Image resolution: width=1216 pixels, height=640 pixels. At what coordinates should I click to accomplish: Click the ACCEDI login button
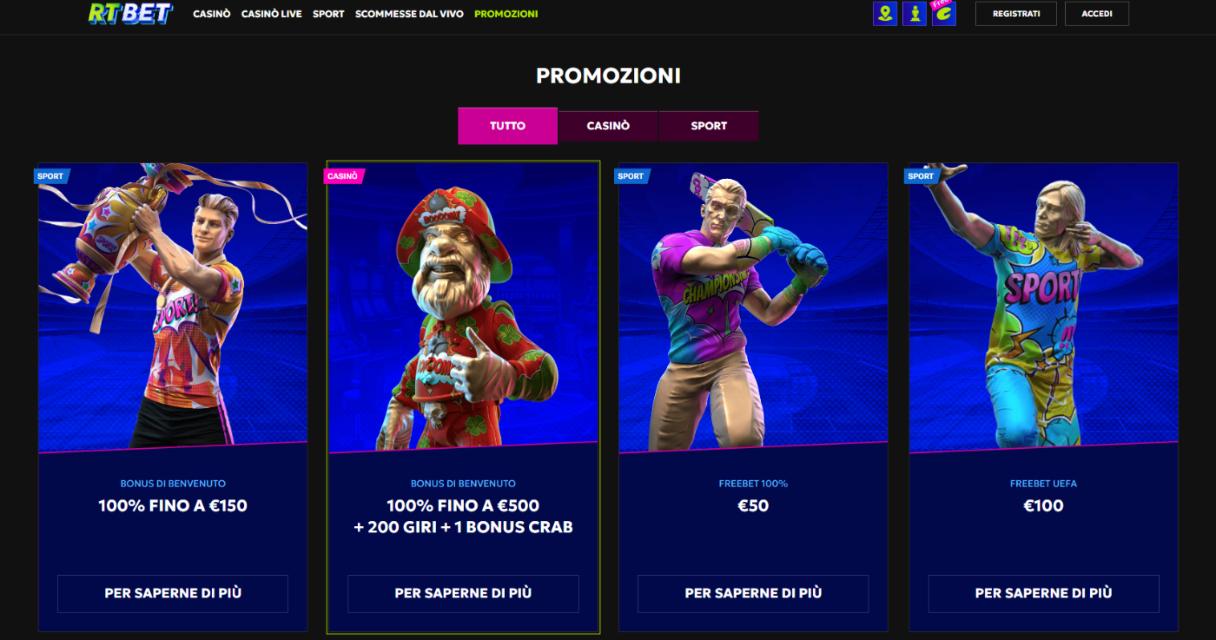tap(1097, 14)
